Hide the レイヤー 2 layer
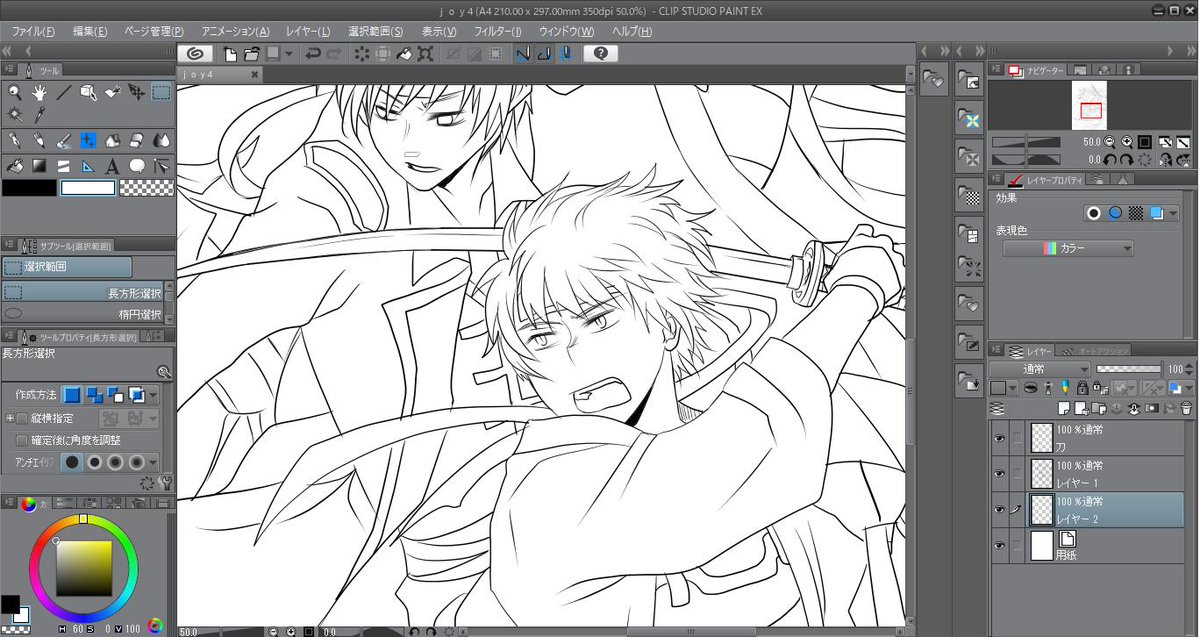Viewport: 1200px width, 637px height. (999, 509)
